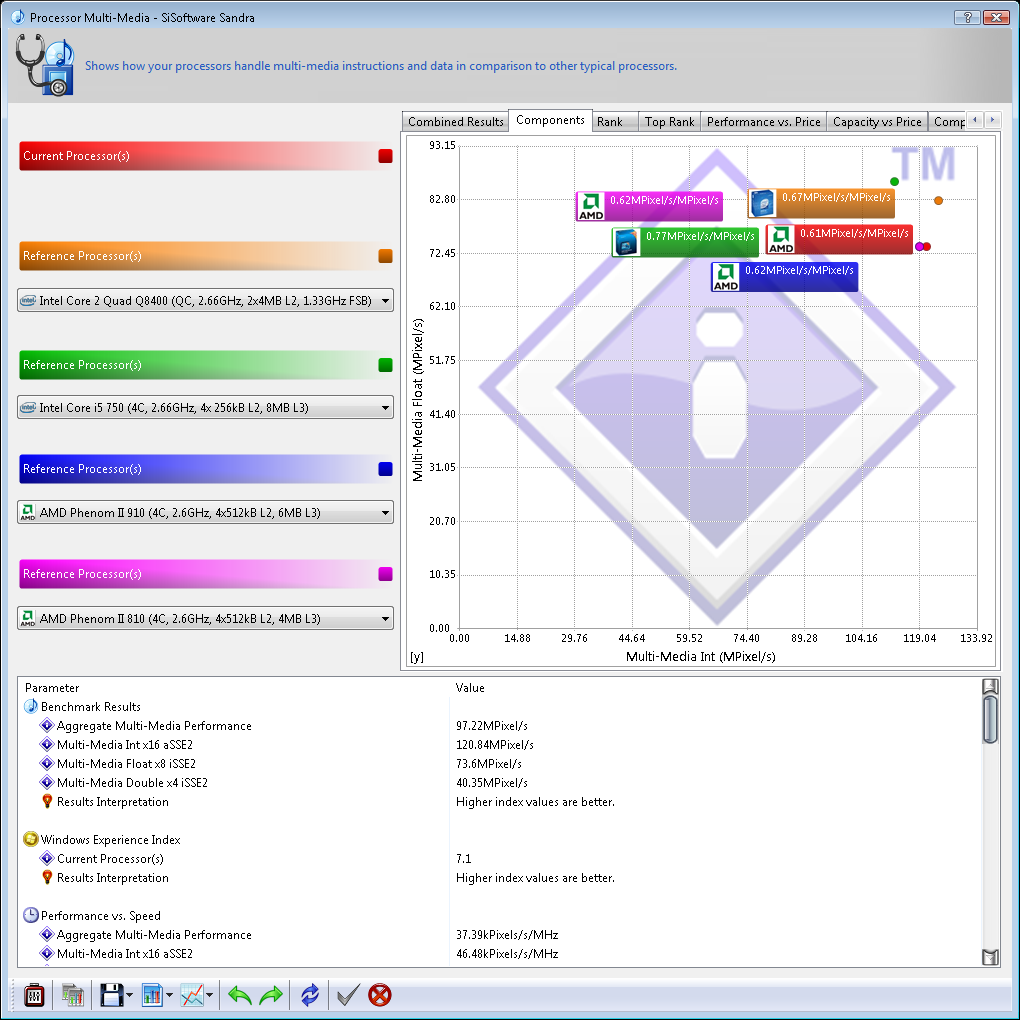Click blue Reference Processor color swatch
The width and height of the screenshot is (1020, 1020).
coord(386,469)
